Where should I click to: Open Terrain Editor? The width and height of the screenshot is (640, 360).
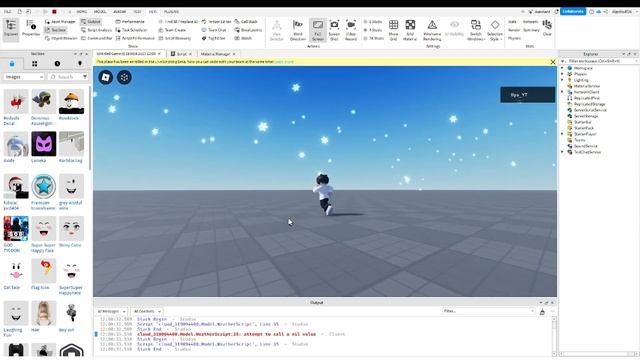click(x=216, y=22)
